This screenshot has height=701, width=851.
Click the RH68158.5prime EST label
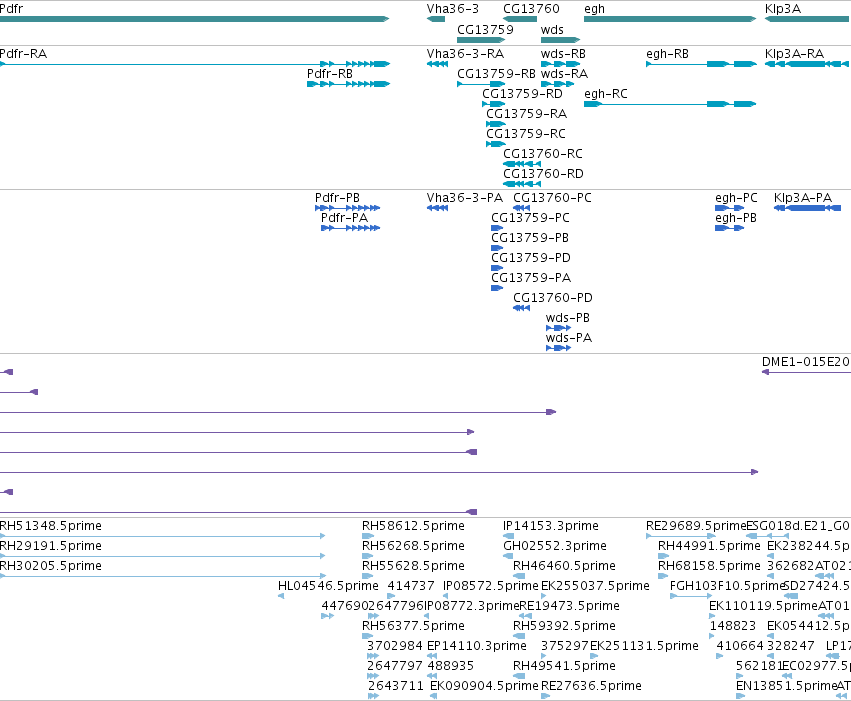pyautogui.click(x=709, y=566)
